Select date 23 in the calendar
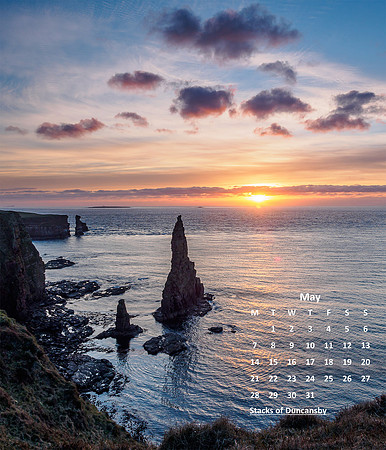The image size is (386, 450). (292, 379)
